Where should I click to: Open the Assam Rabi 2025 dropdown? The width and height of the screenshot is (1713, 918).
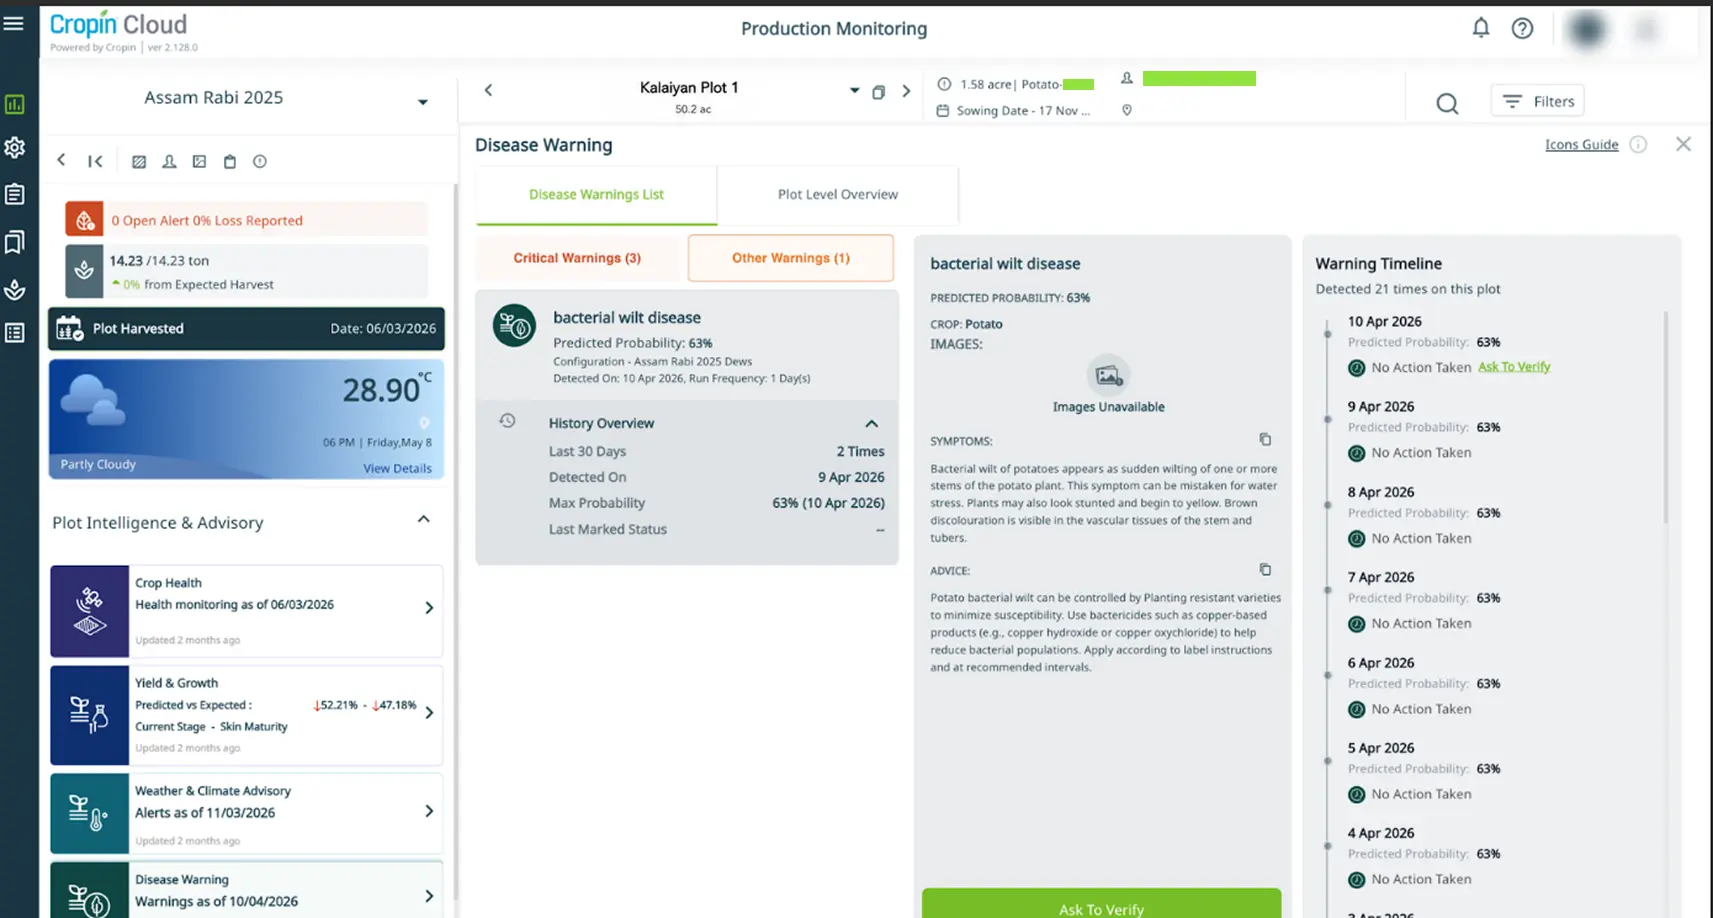click(423, 101)
